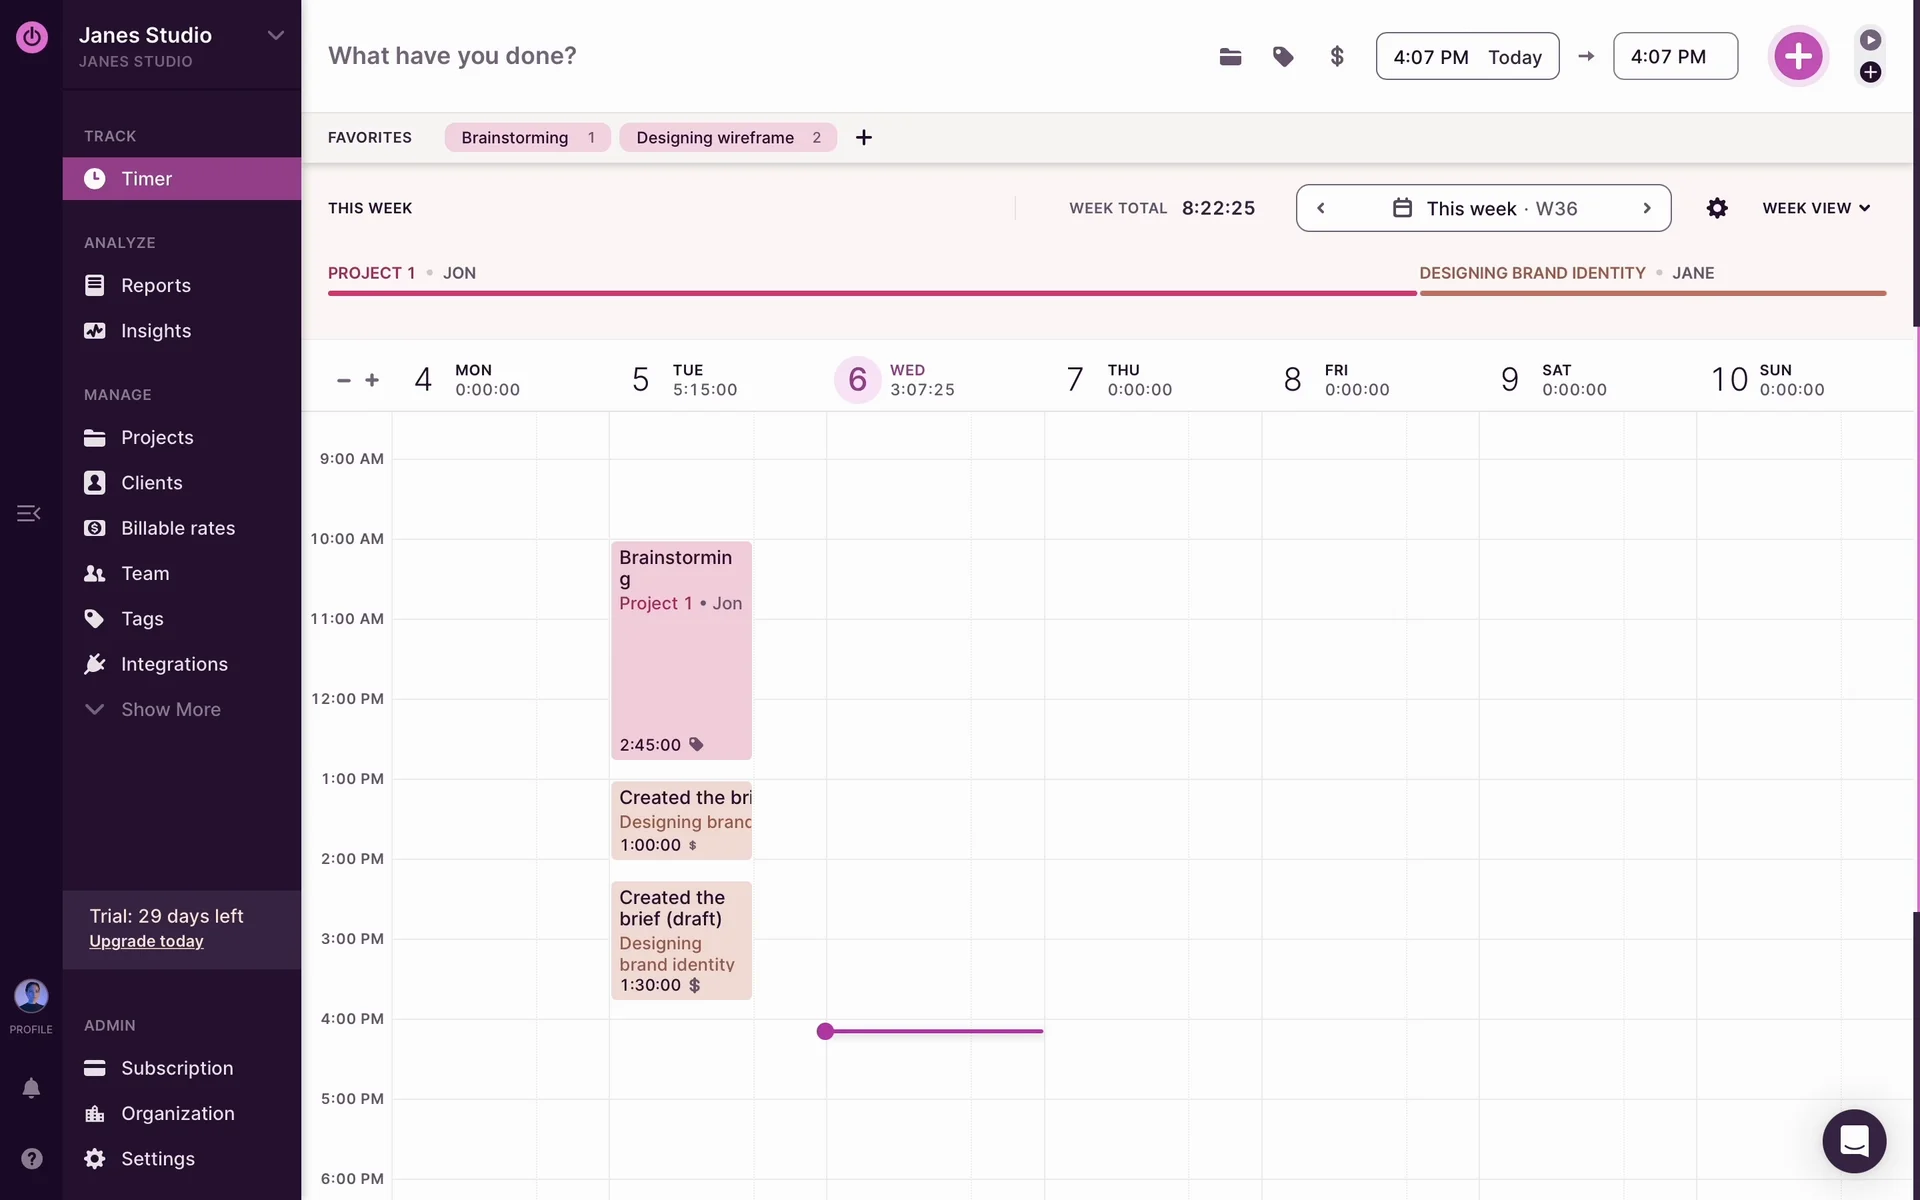The image size is (1920, 1200).
Task: Click the current time marker on Wednesday
Action: tap(825, 1031)
